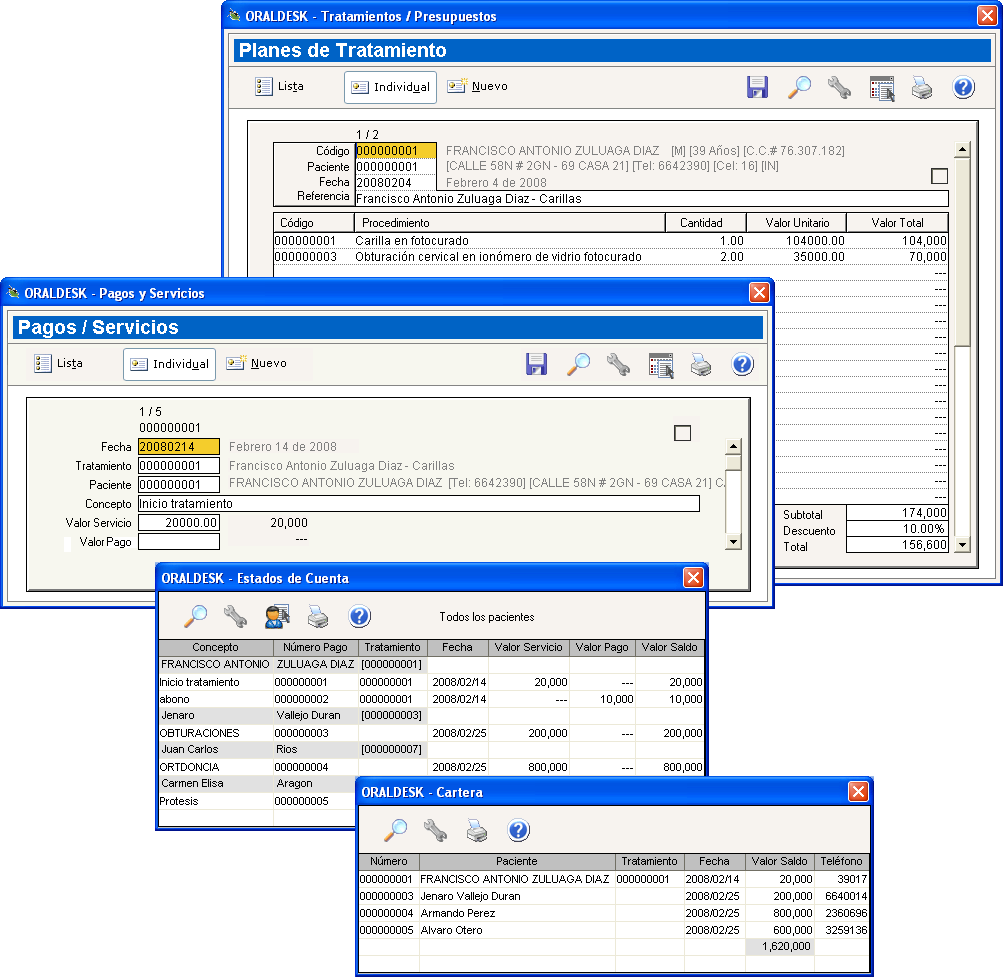
Task: Focus the Tratamiento field in Pagos / Servicios
Action: [179, 466]
